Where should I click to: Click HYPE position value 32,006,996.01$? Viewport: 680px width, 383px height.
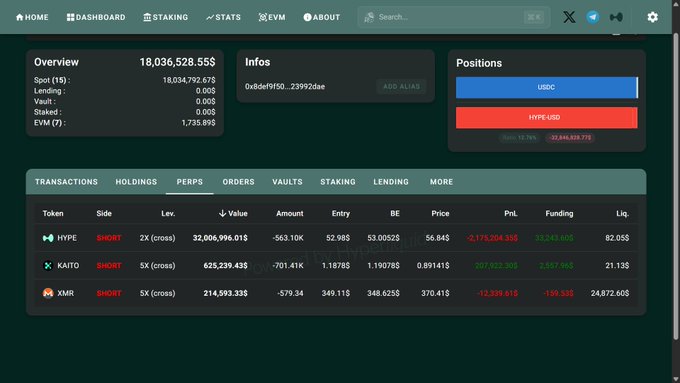click(x=220, y=238)
